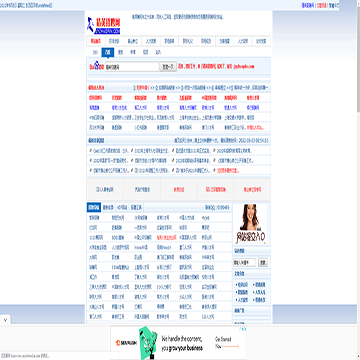The image size is (360, 360).
Task: Click the green illustration in the banner ad
Action: tap(148, 343)
